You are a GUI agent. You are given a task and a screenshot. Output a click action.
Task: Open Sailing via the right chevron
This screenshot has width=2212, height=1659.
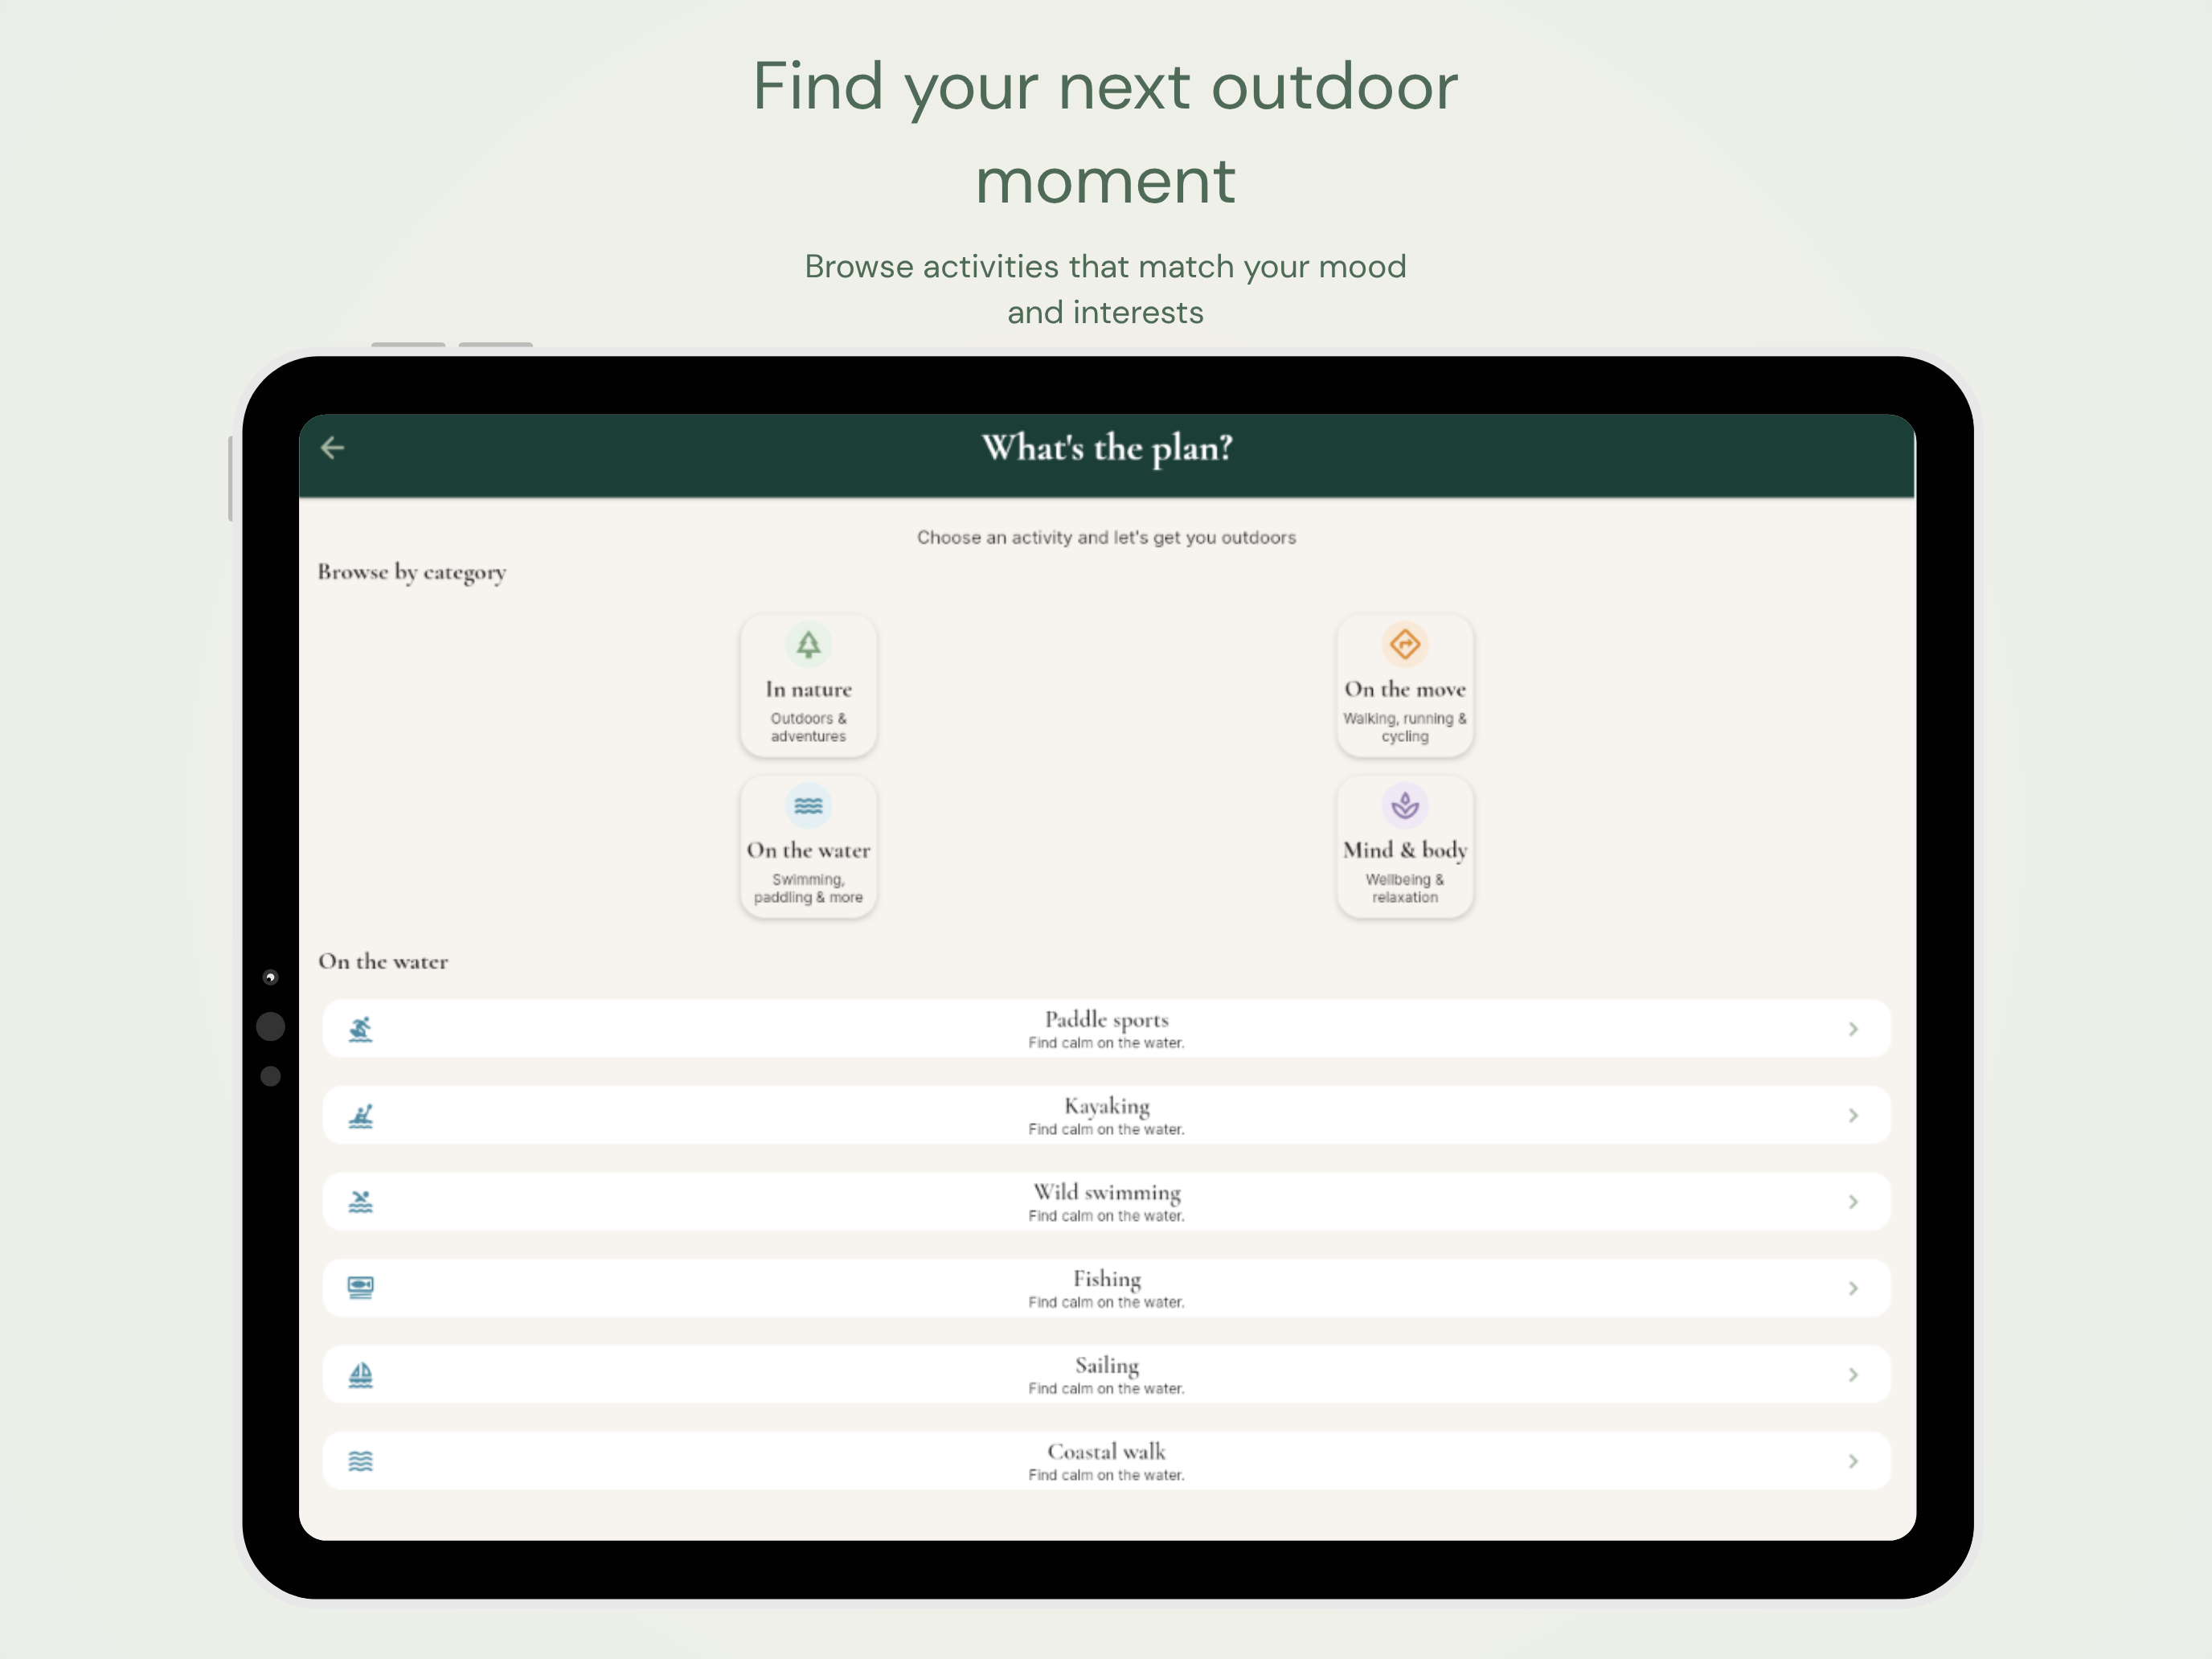(x=1853, y=1375)
